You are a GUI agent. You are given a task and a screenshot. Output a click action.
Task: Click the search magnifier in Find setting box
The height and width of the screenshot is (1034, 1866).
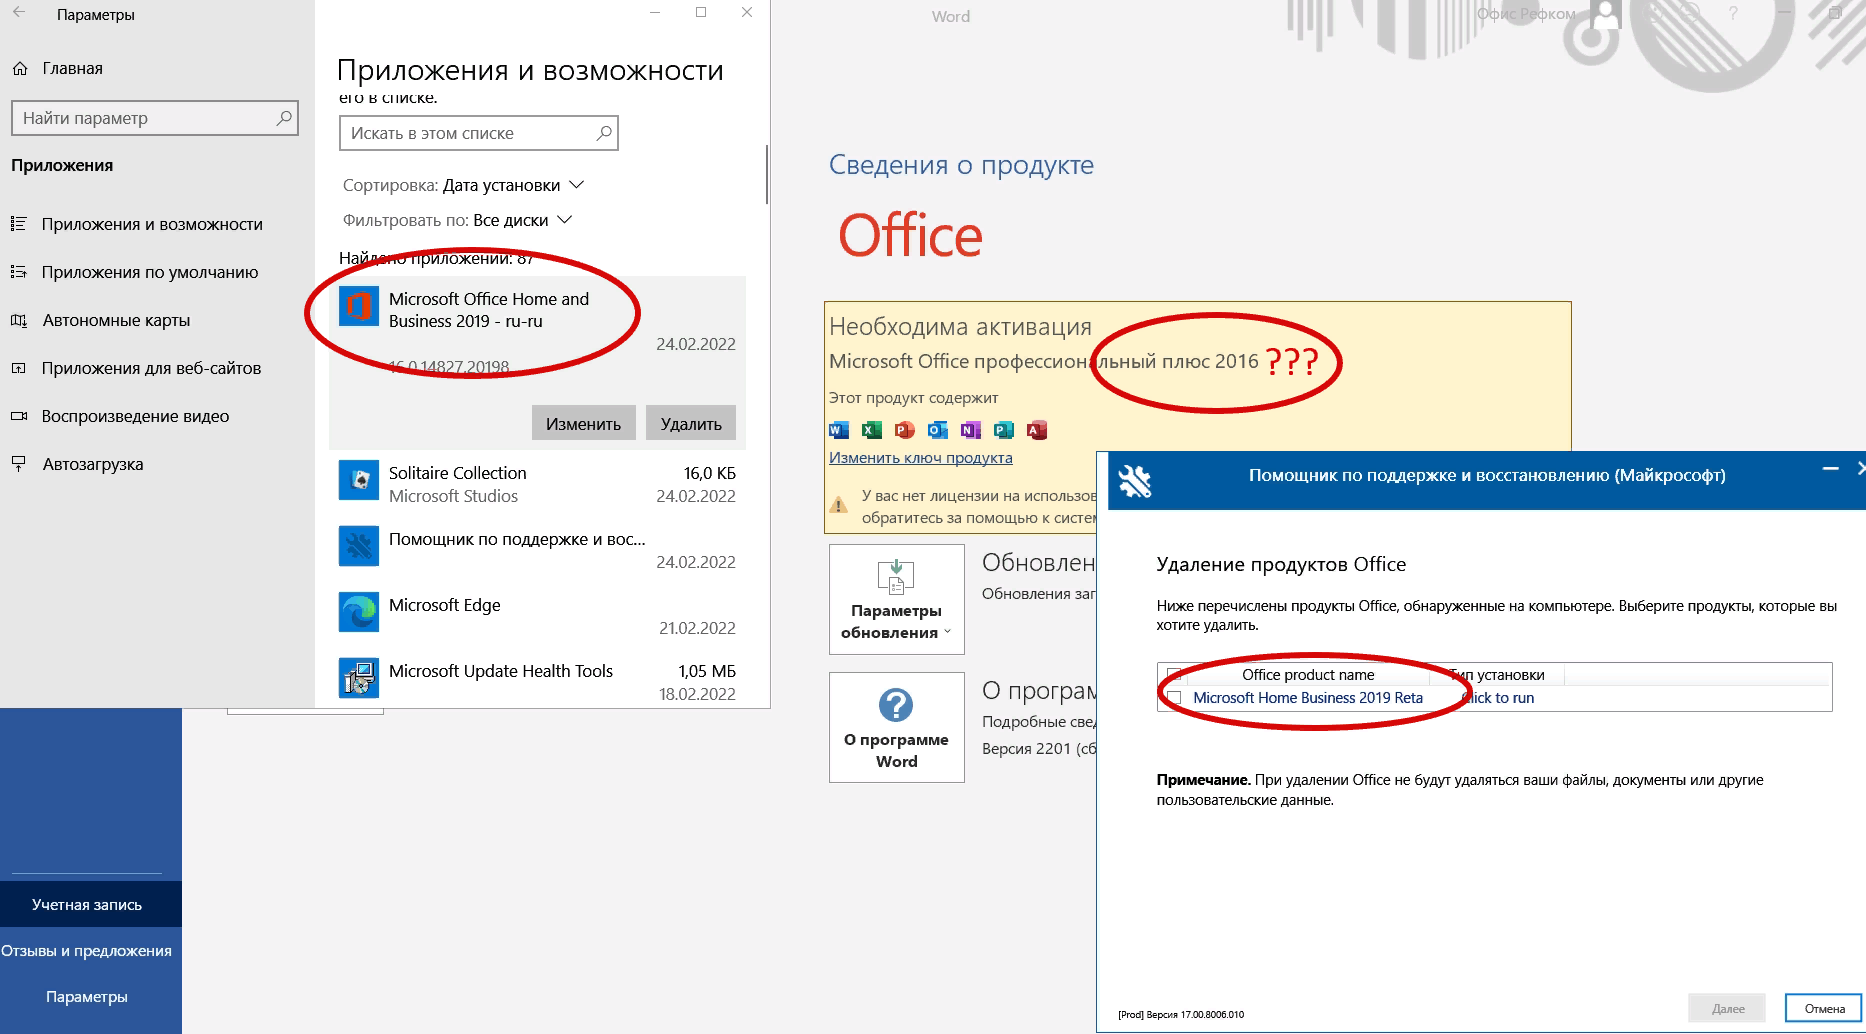point(284,118)
